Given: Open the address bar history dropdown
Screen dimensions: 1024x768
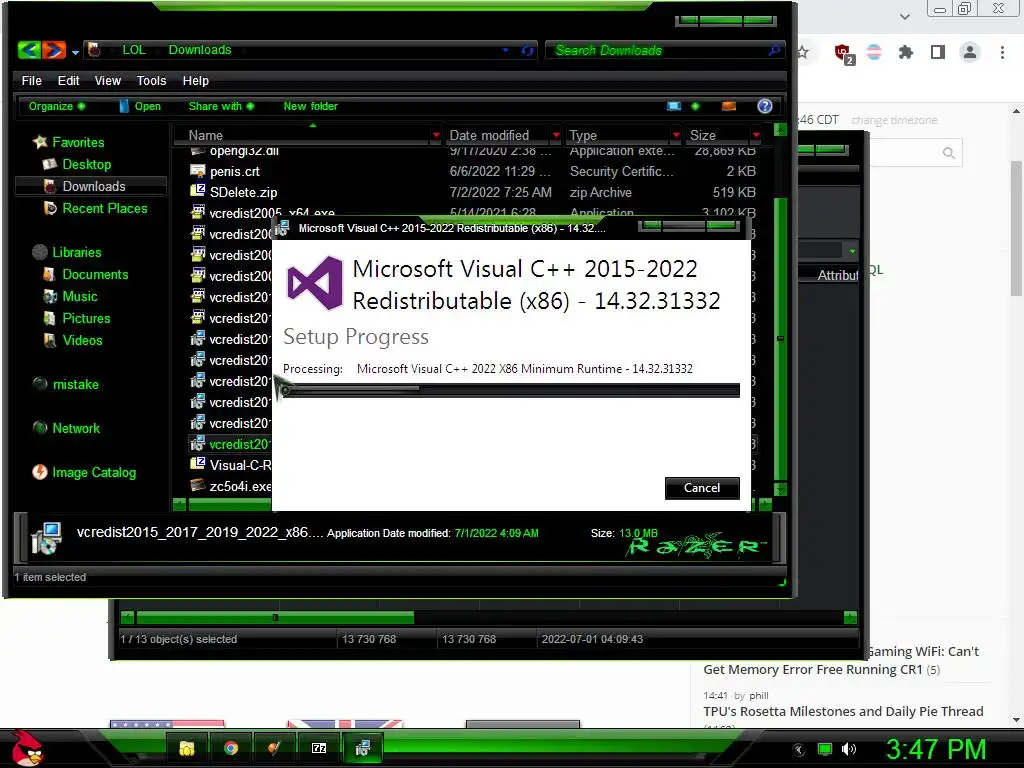Looking at the screenshot, I should click(505, 50).
